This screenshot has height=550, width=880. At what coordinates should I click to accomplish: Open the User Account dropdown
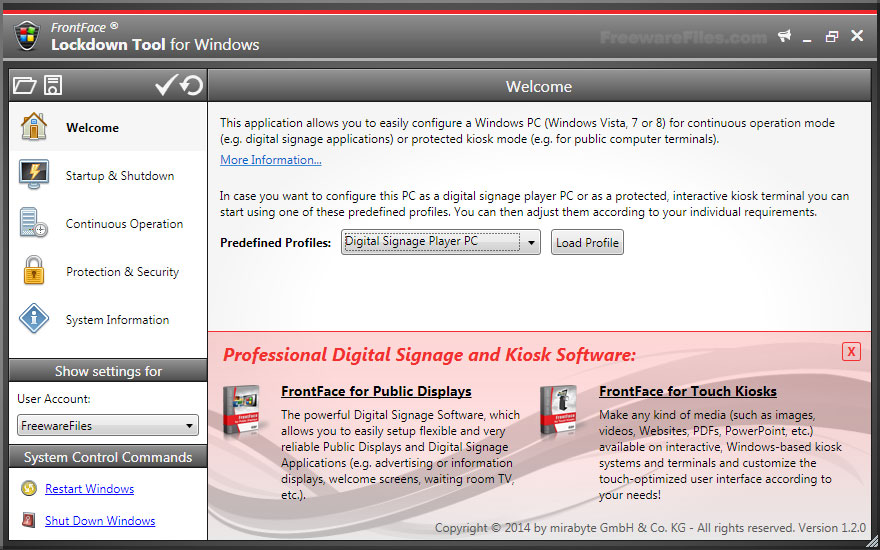(108, 425)
